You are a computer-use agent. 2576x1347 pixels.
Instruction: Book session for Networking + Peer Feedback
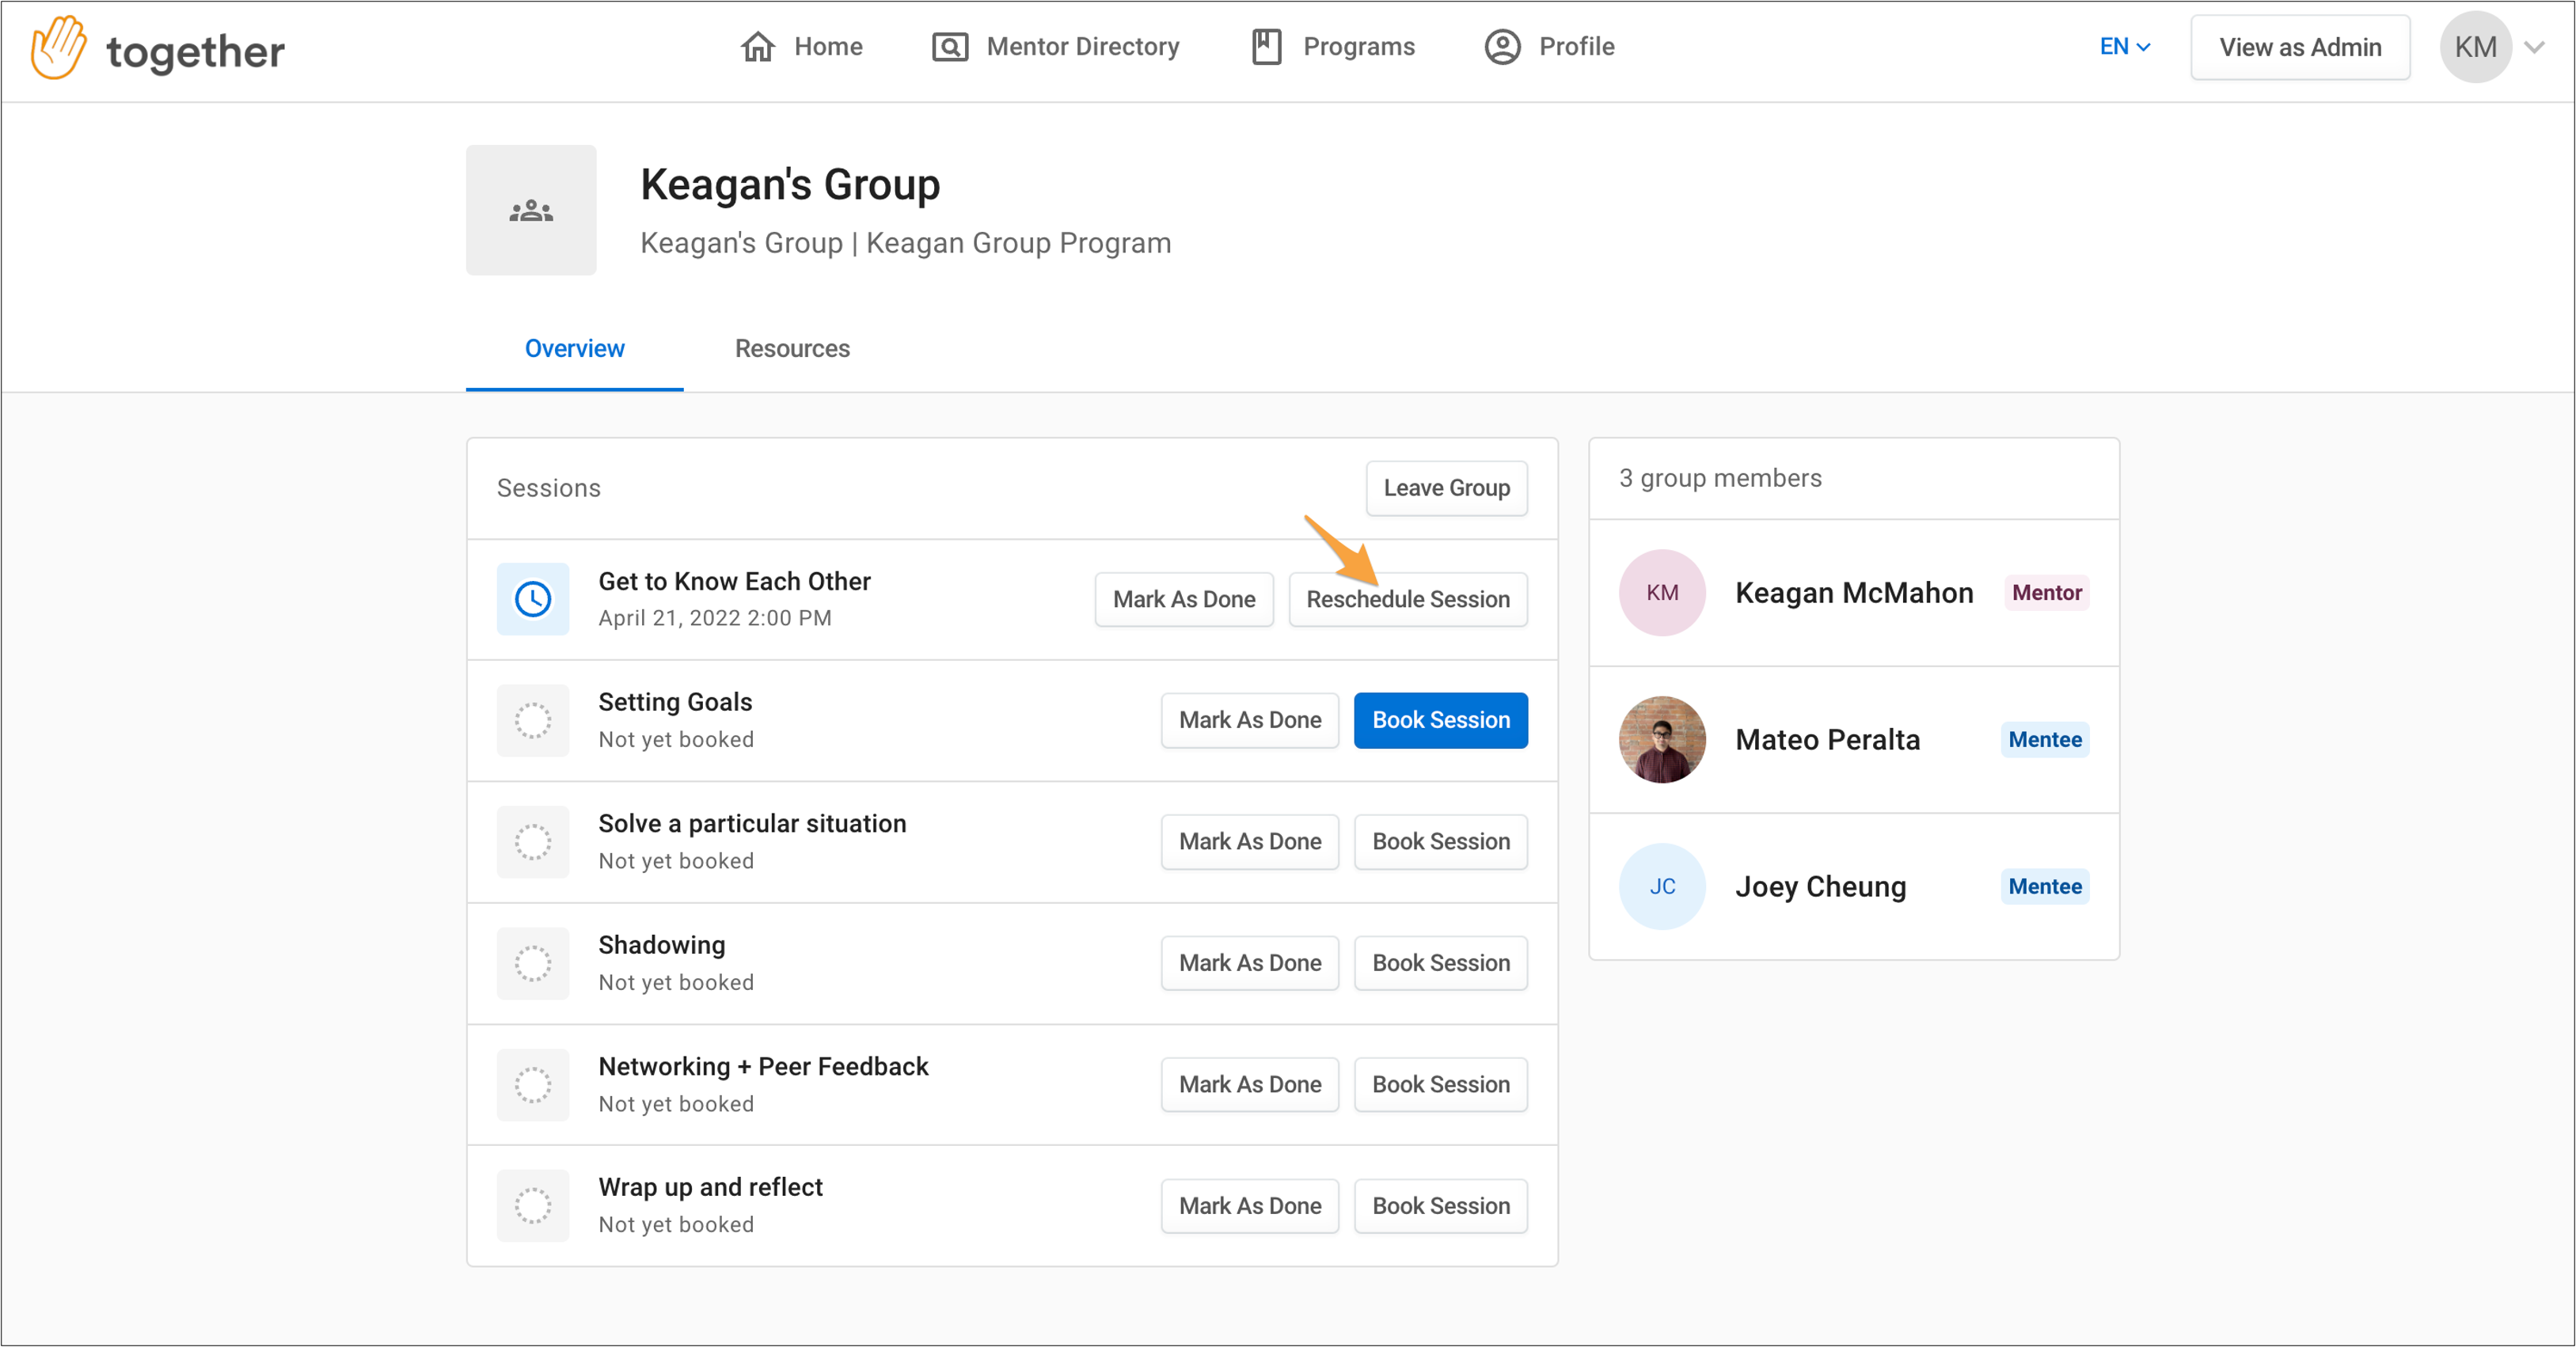(x=1441, y=1085)
